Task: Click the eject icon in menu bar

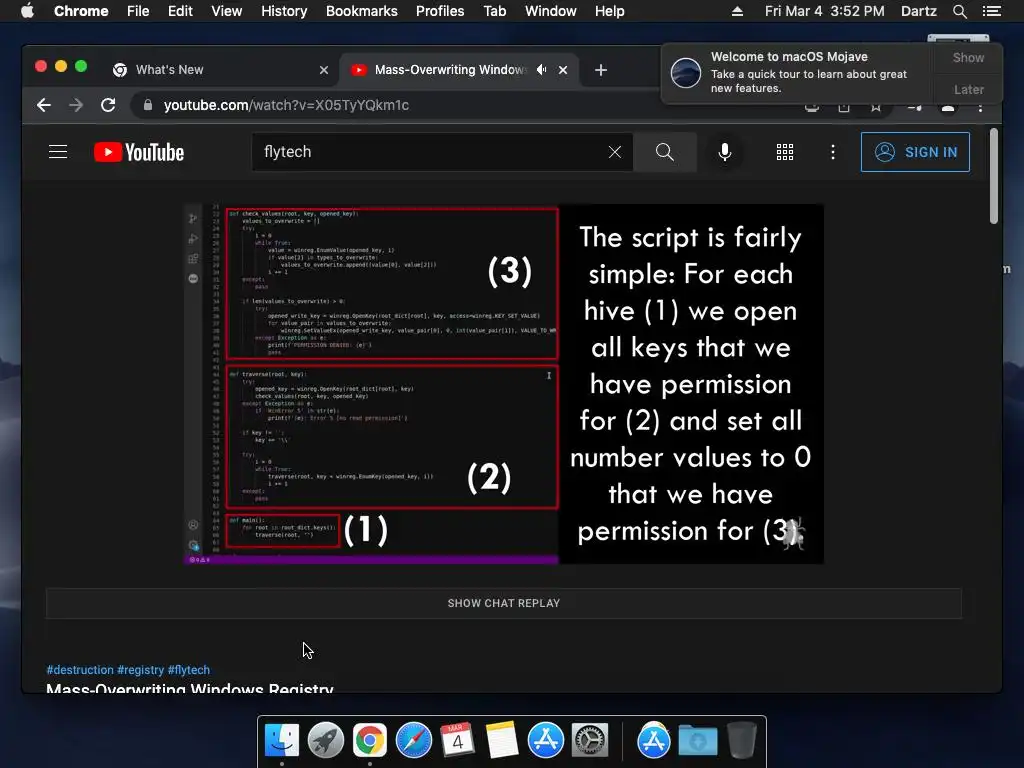Action: click(737, 11)
